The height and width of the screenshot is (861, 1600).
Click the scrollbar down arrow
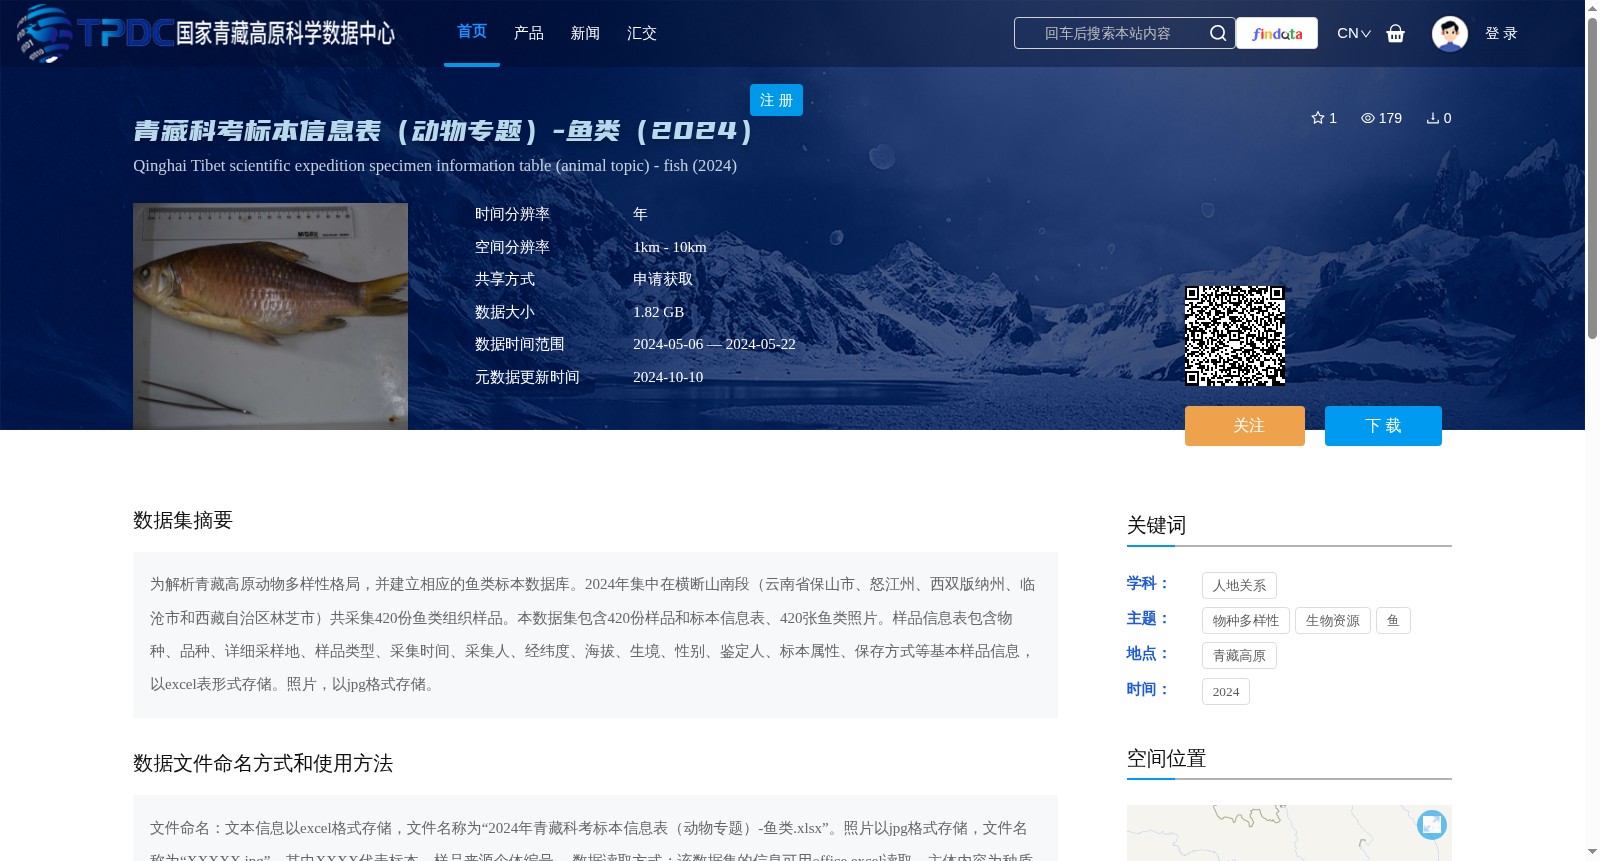click(x=1592, y=852)
